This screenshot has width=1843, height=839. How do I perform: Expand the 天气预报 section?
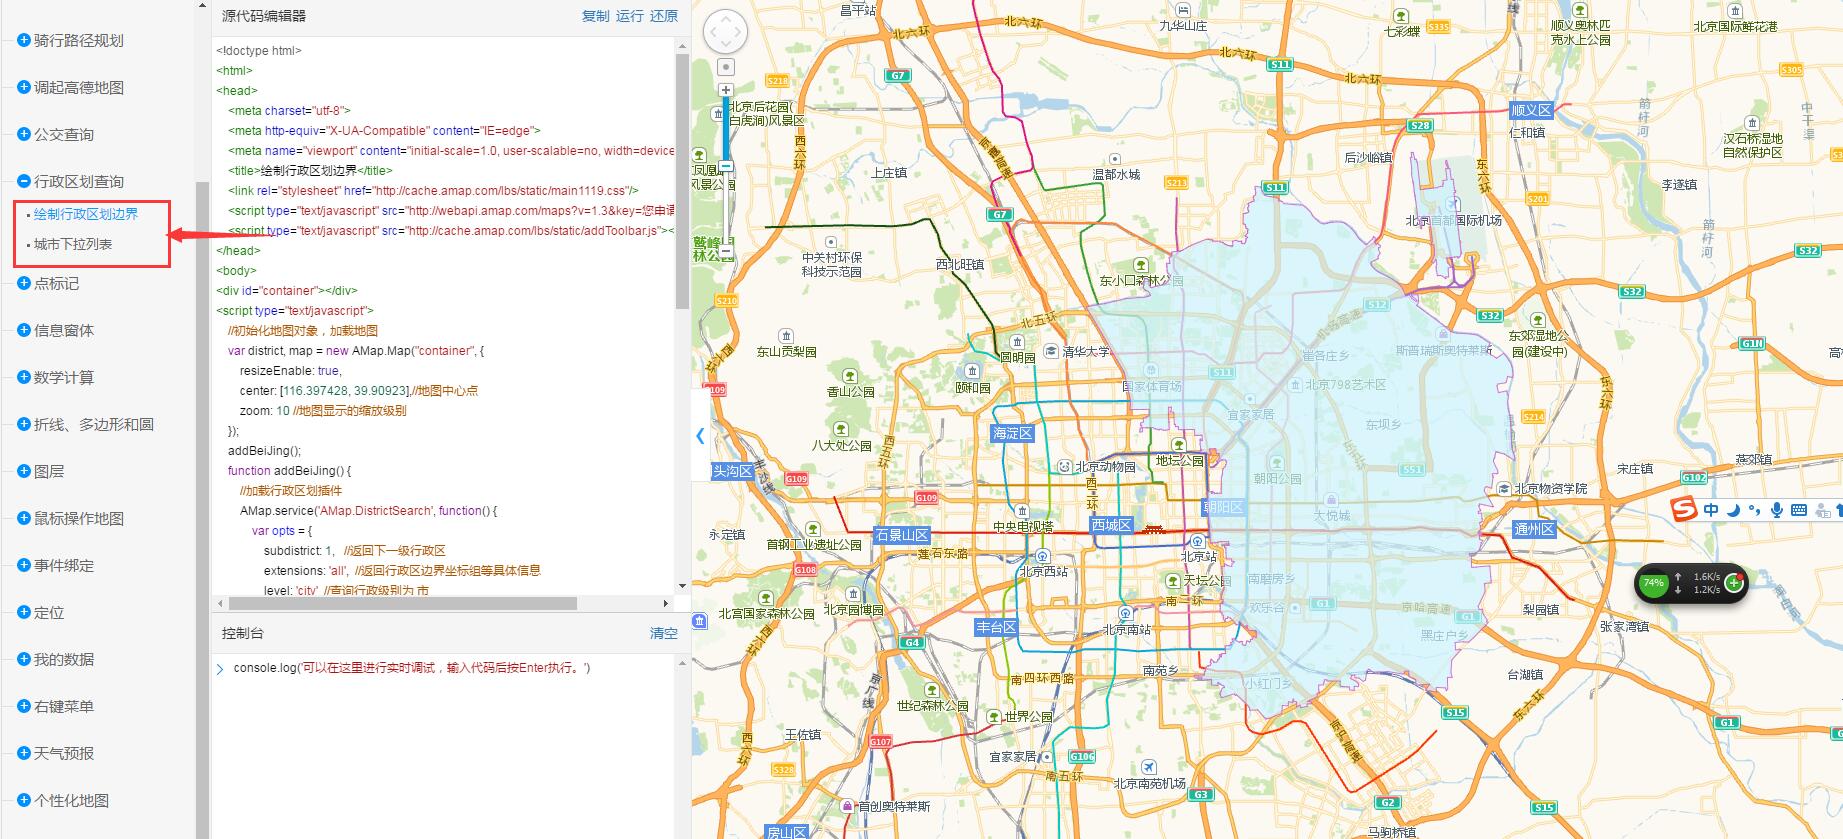[25, 753]
